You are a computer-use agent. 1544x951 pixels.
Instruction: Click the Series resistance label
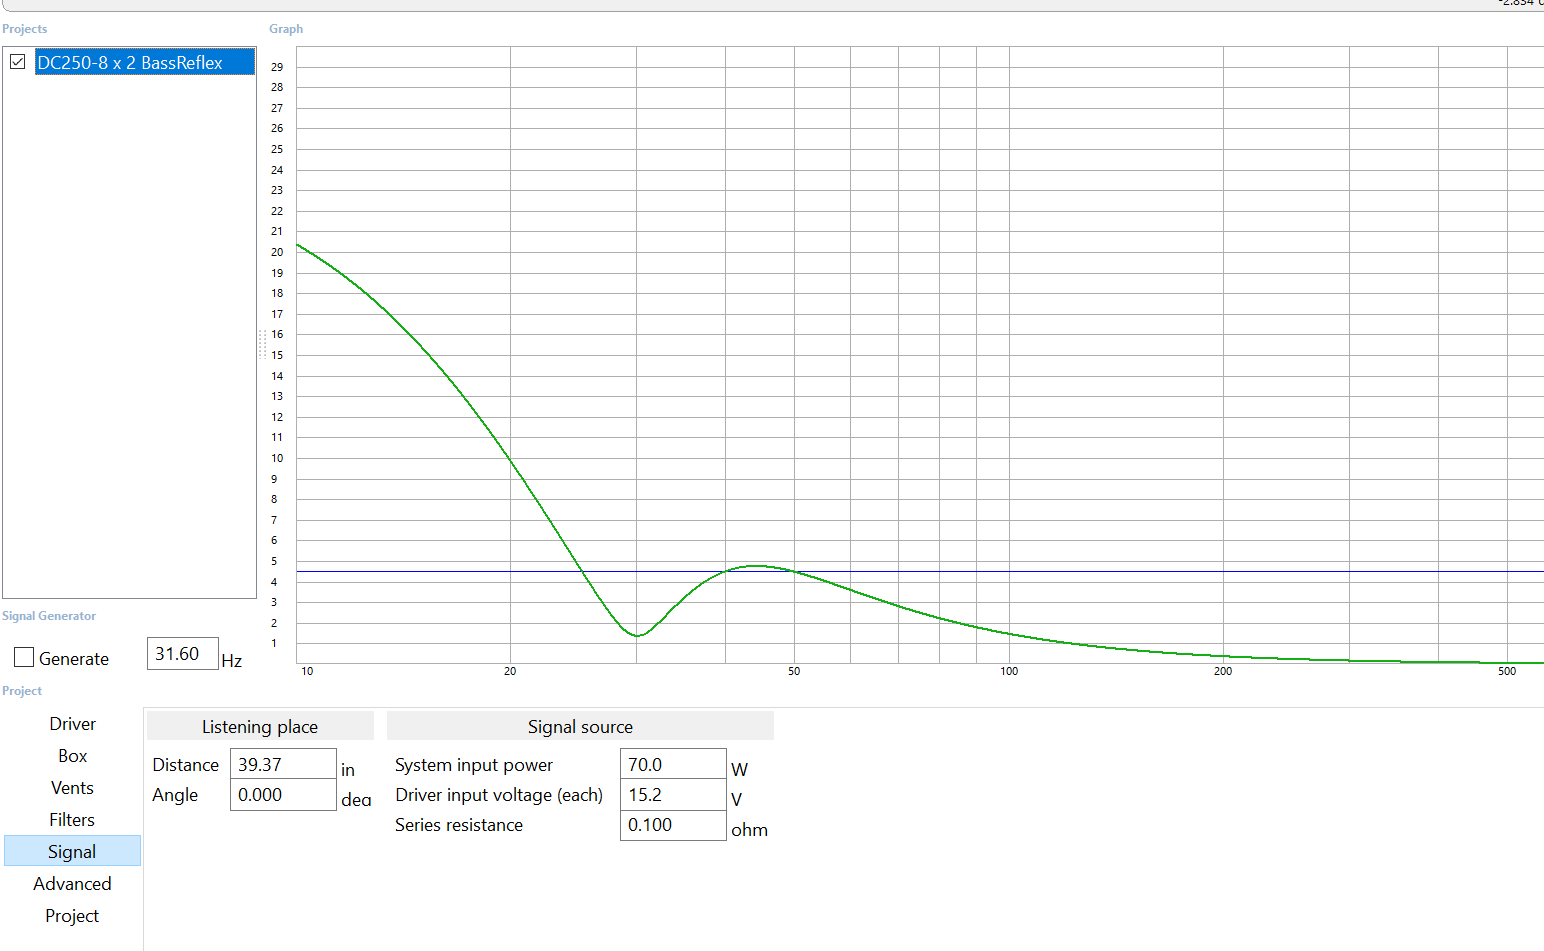pyautogui.click(x=459, y=825)
